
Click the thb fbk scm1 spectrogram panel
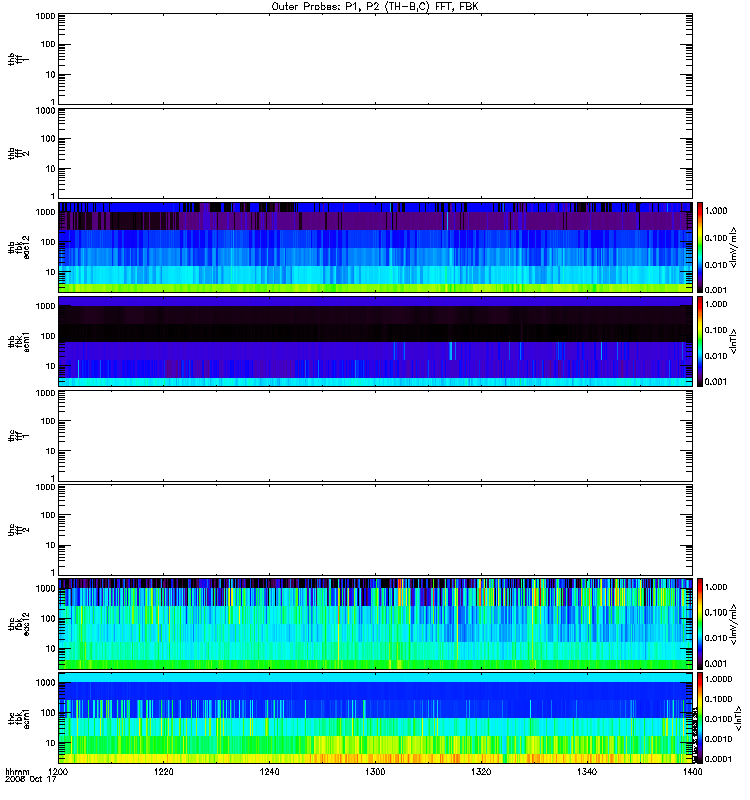[375, 341]
